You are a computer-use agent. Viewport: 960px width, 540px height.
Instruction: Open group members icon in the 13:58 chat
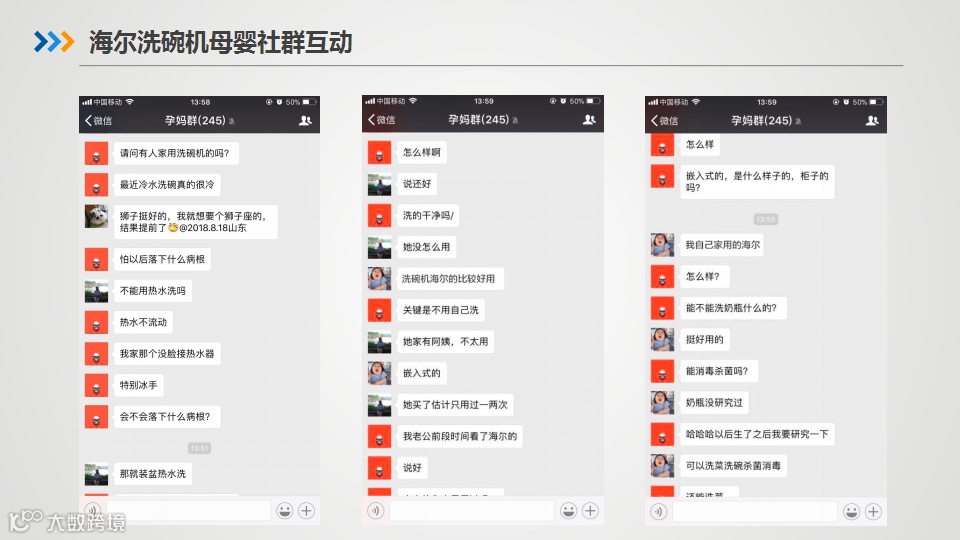click(305, 121)
